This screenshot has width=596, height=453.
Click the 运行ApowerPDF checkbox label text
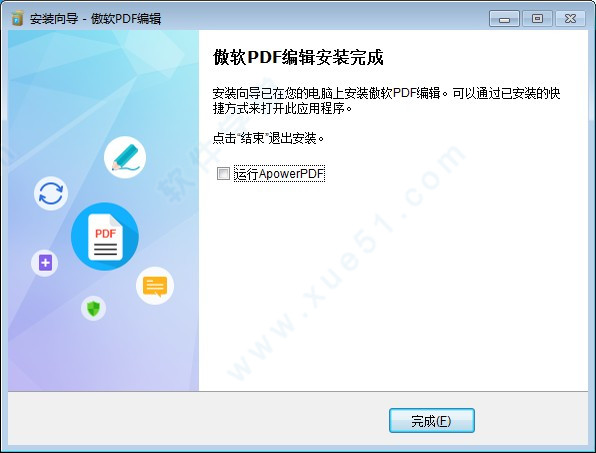279,174
